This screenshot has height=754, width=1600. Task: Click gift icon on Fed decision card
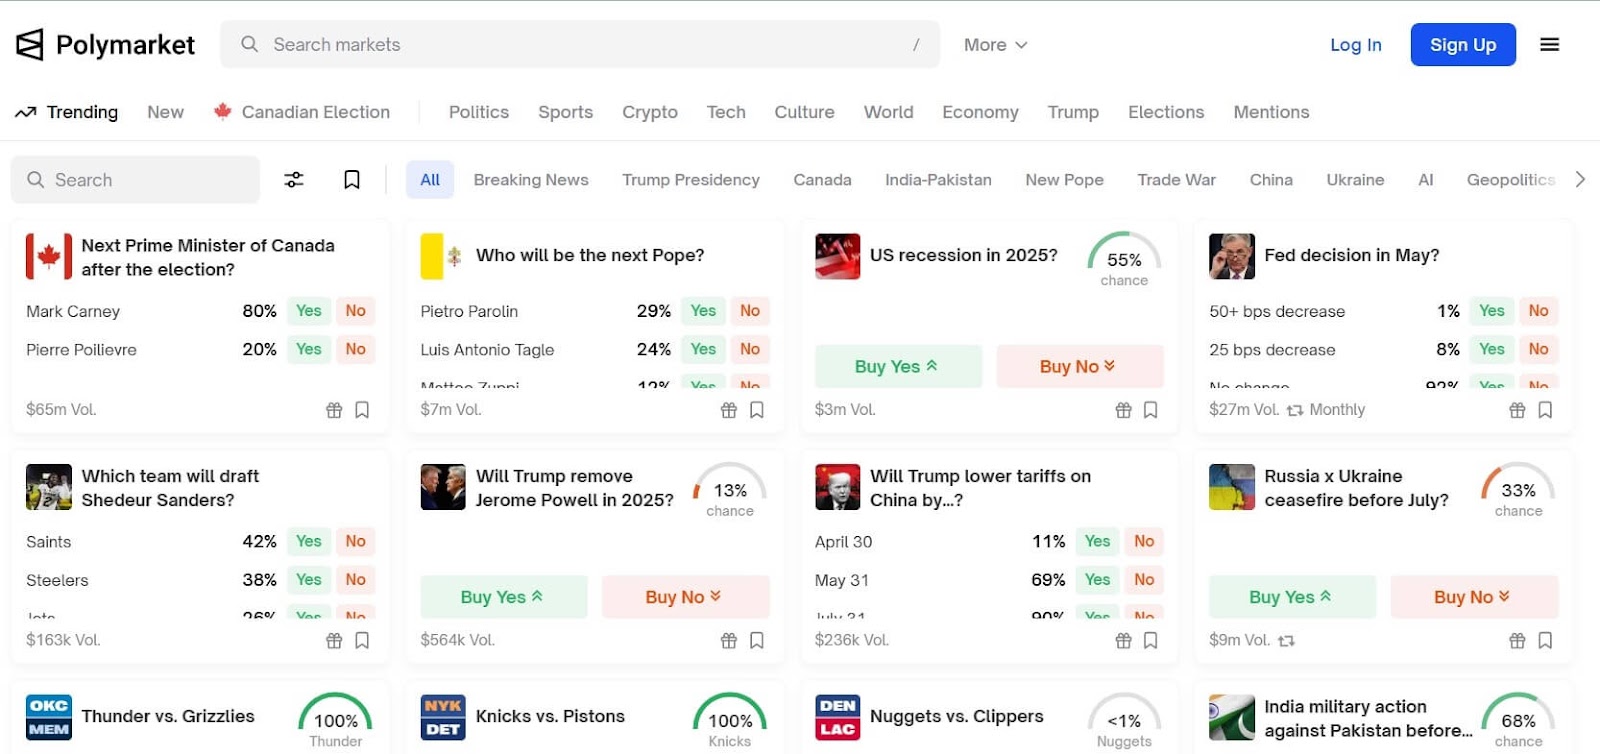pyautogui.click(x=1517, y=410)
